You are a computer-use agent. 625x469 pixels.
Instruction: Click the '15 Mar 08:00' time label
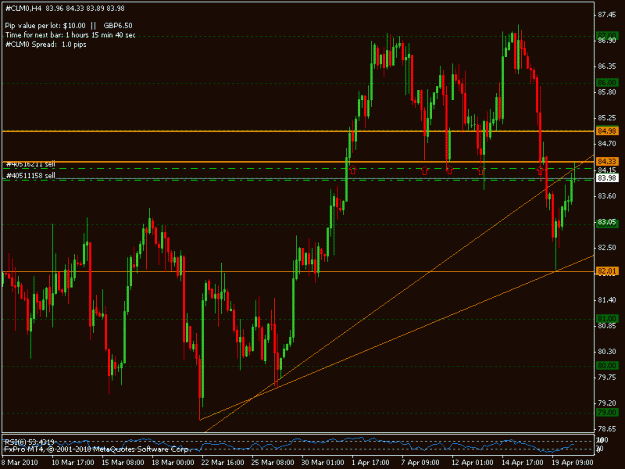pyautogui.click(x=123, y=462)
